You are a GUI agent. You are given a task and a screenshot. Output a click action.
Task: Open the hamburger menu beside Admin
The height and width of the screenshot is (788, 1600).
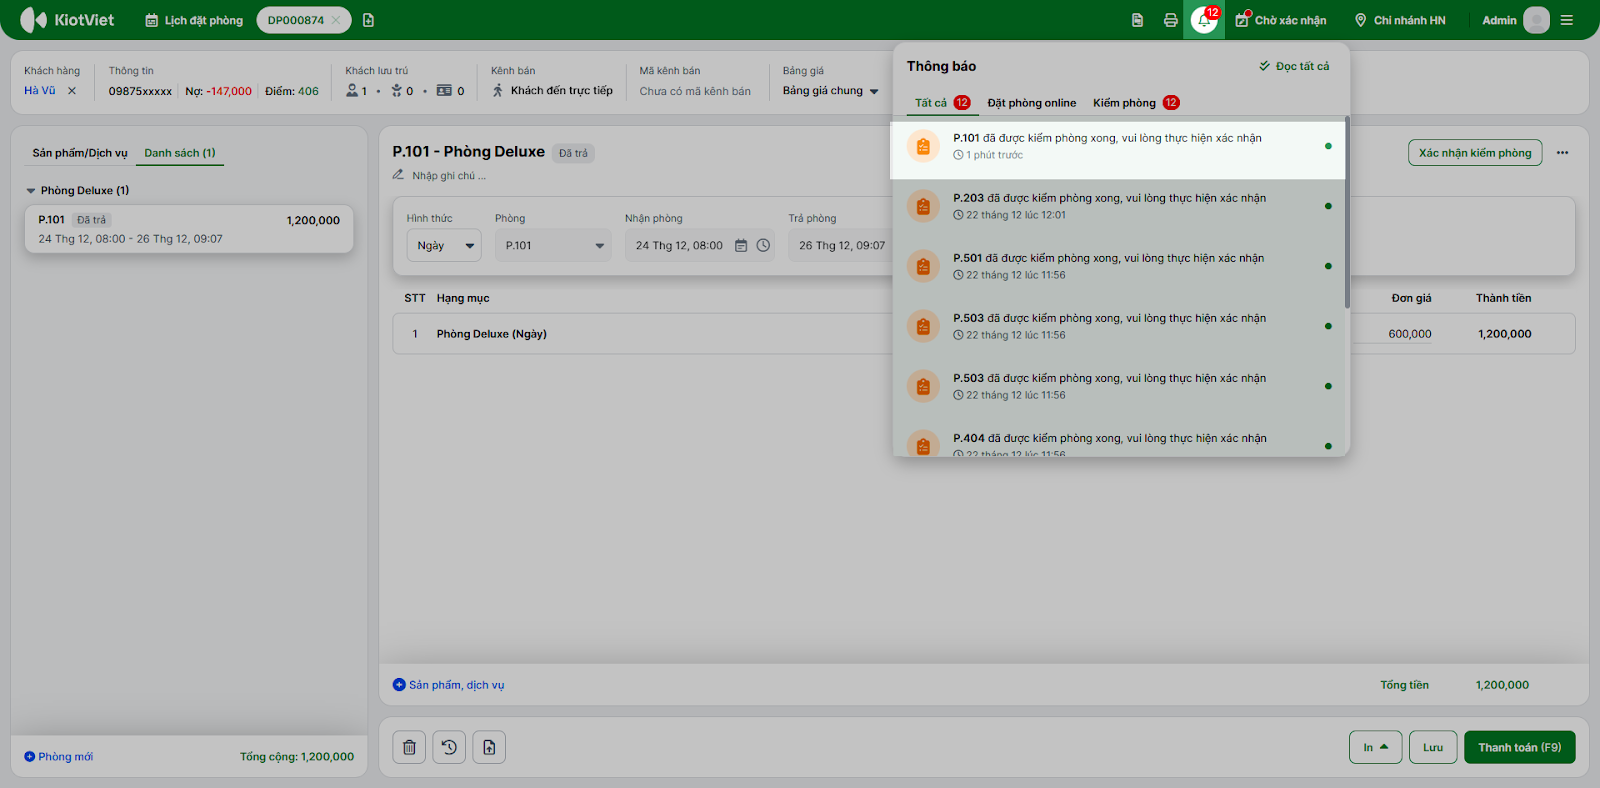point(1567,20)
